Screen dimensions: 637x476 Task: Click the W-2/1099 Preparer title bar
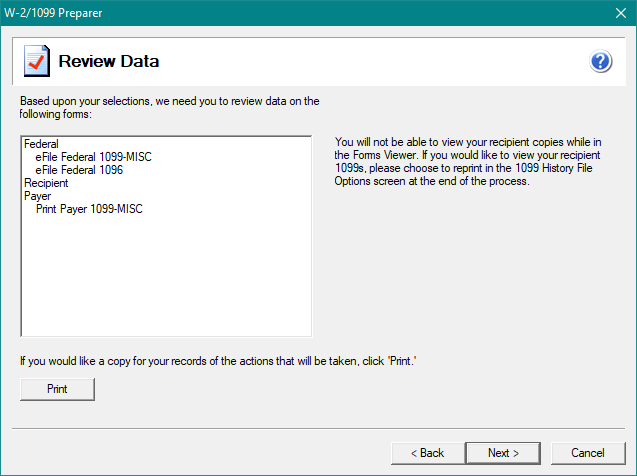click(x=300, y=13)
